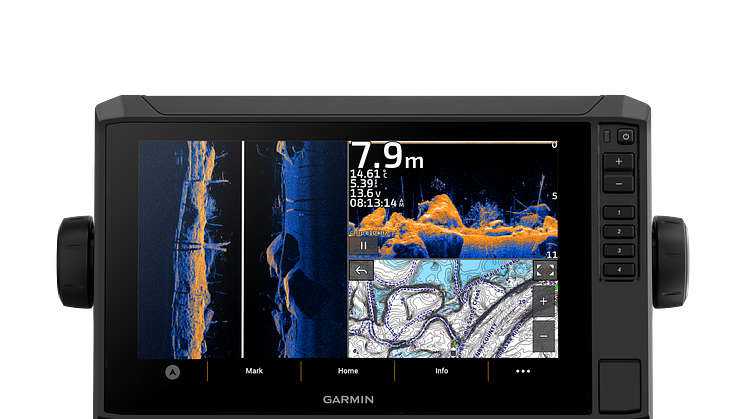The height and width of the screenshot is (419, 746).
Task: Select Mark in the bottom menu bar
Action: 254,371
